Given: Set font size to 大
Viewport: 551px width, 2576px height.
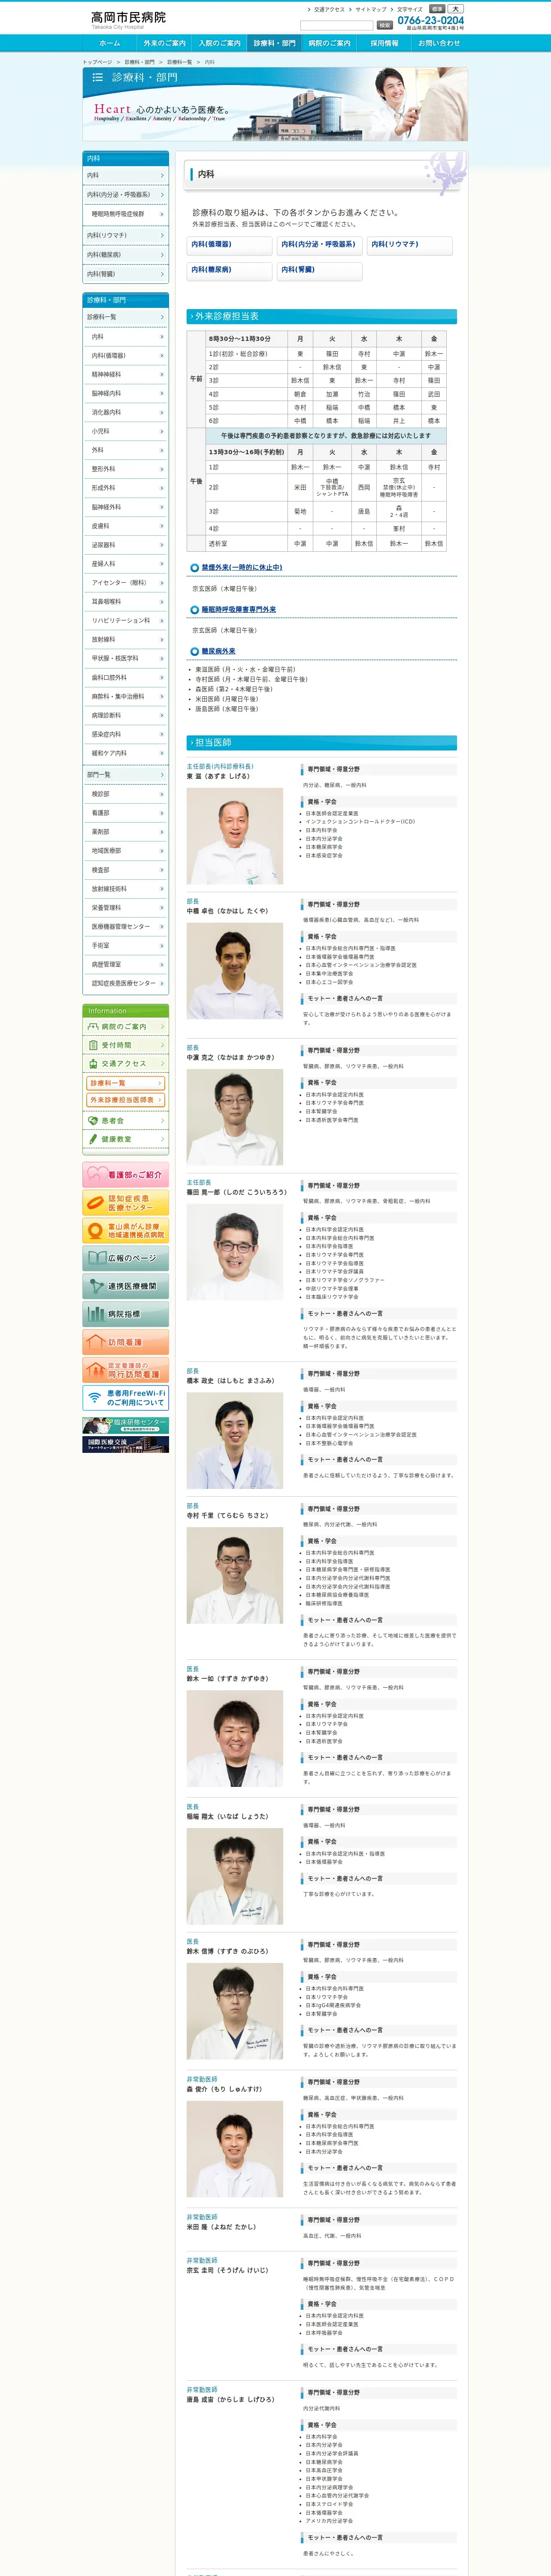Looking at the screenshot, I should pos(456,9).
